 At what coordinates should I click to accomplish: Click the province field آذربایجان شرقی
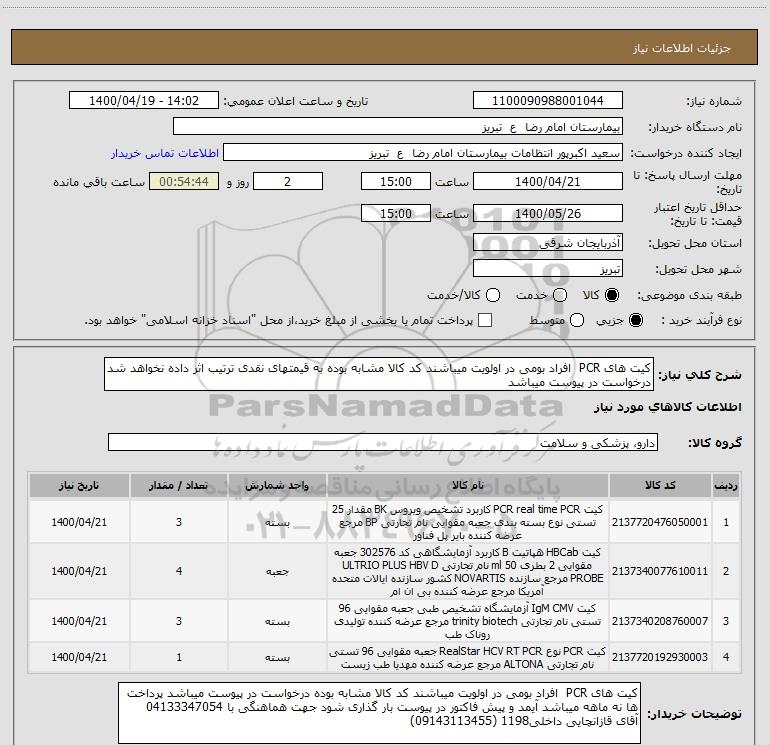[548, 243]
